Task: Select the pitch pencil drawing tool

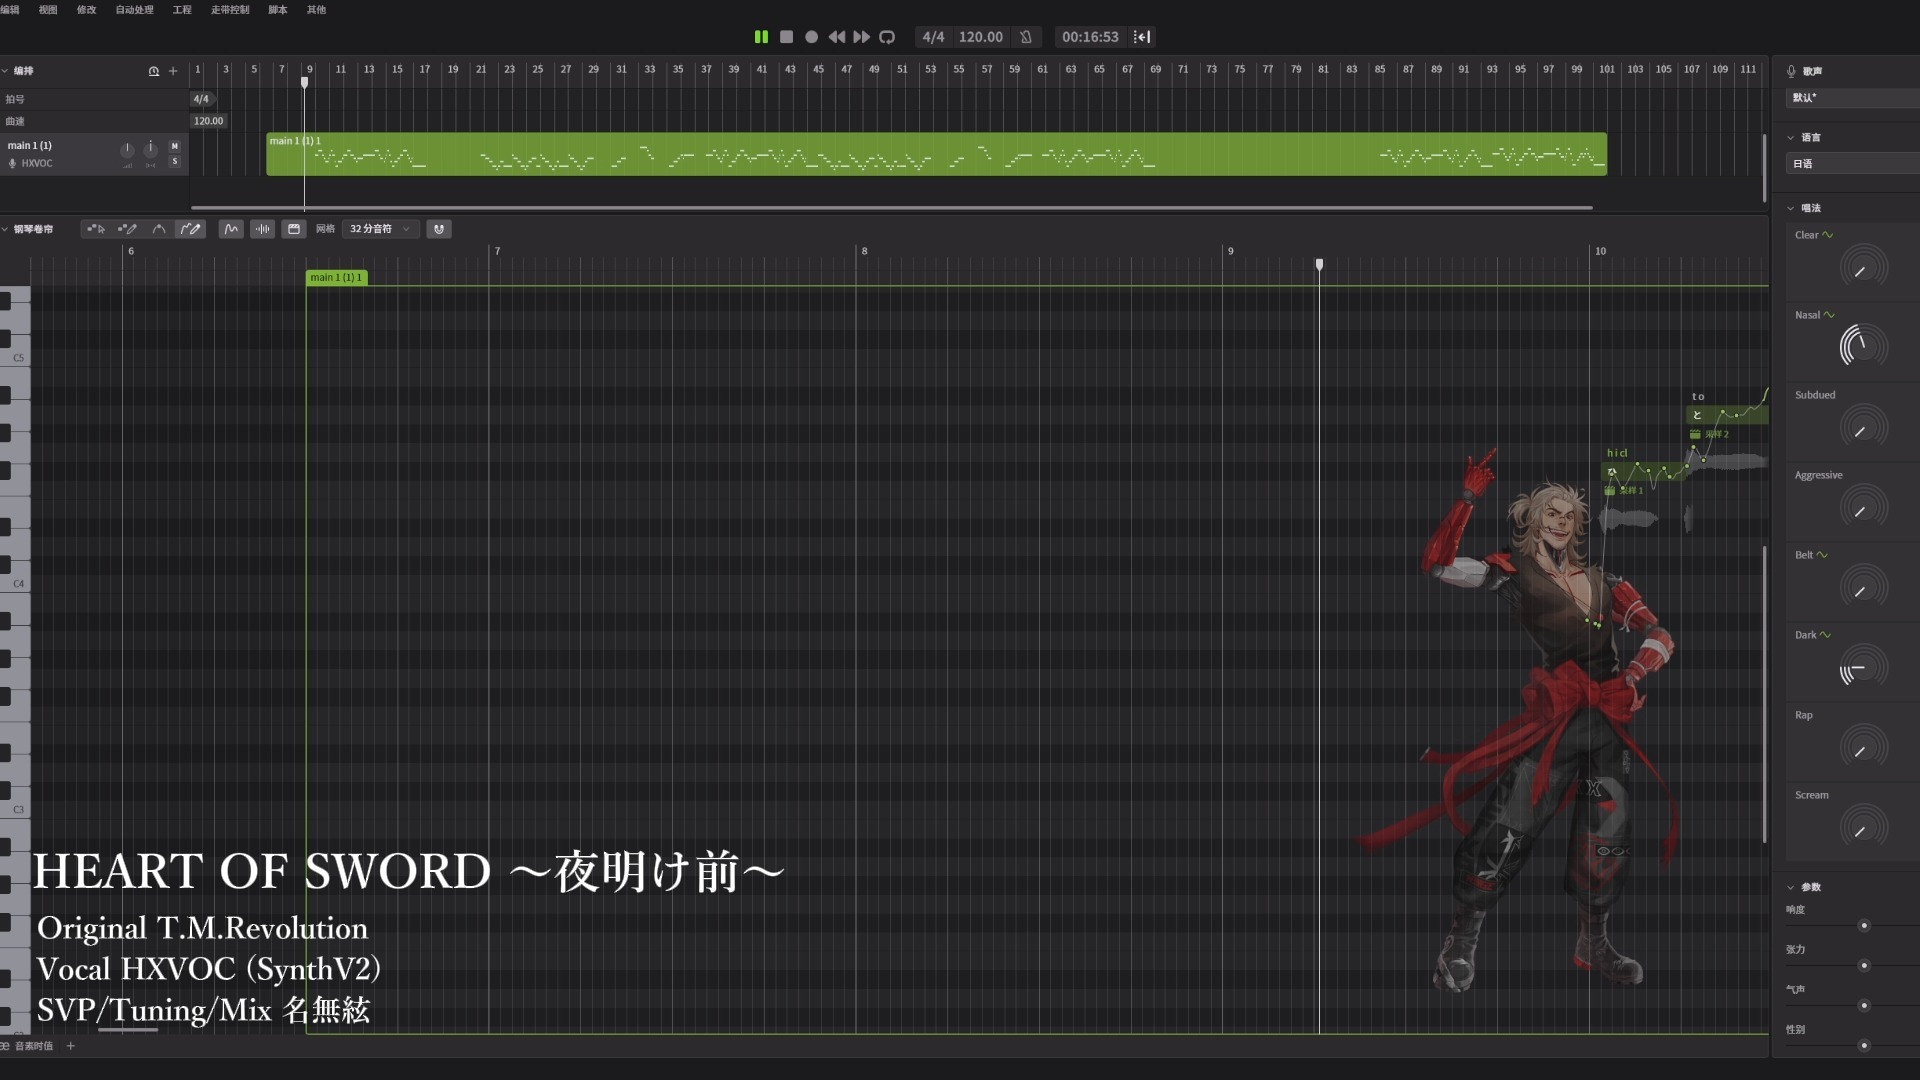Action: 190,229
